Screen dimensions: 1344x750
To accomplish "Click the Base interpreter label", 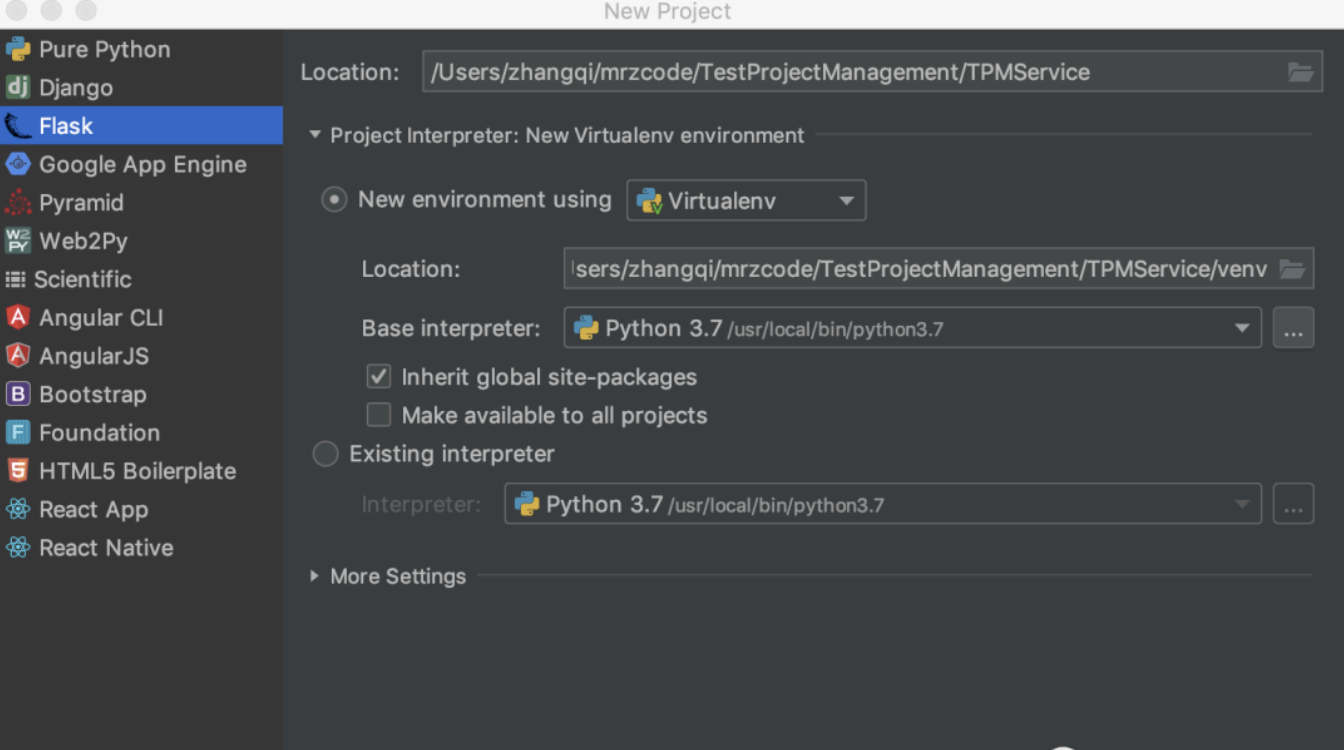I will (x=451, y=328).
